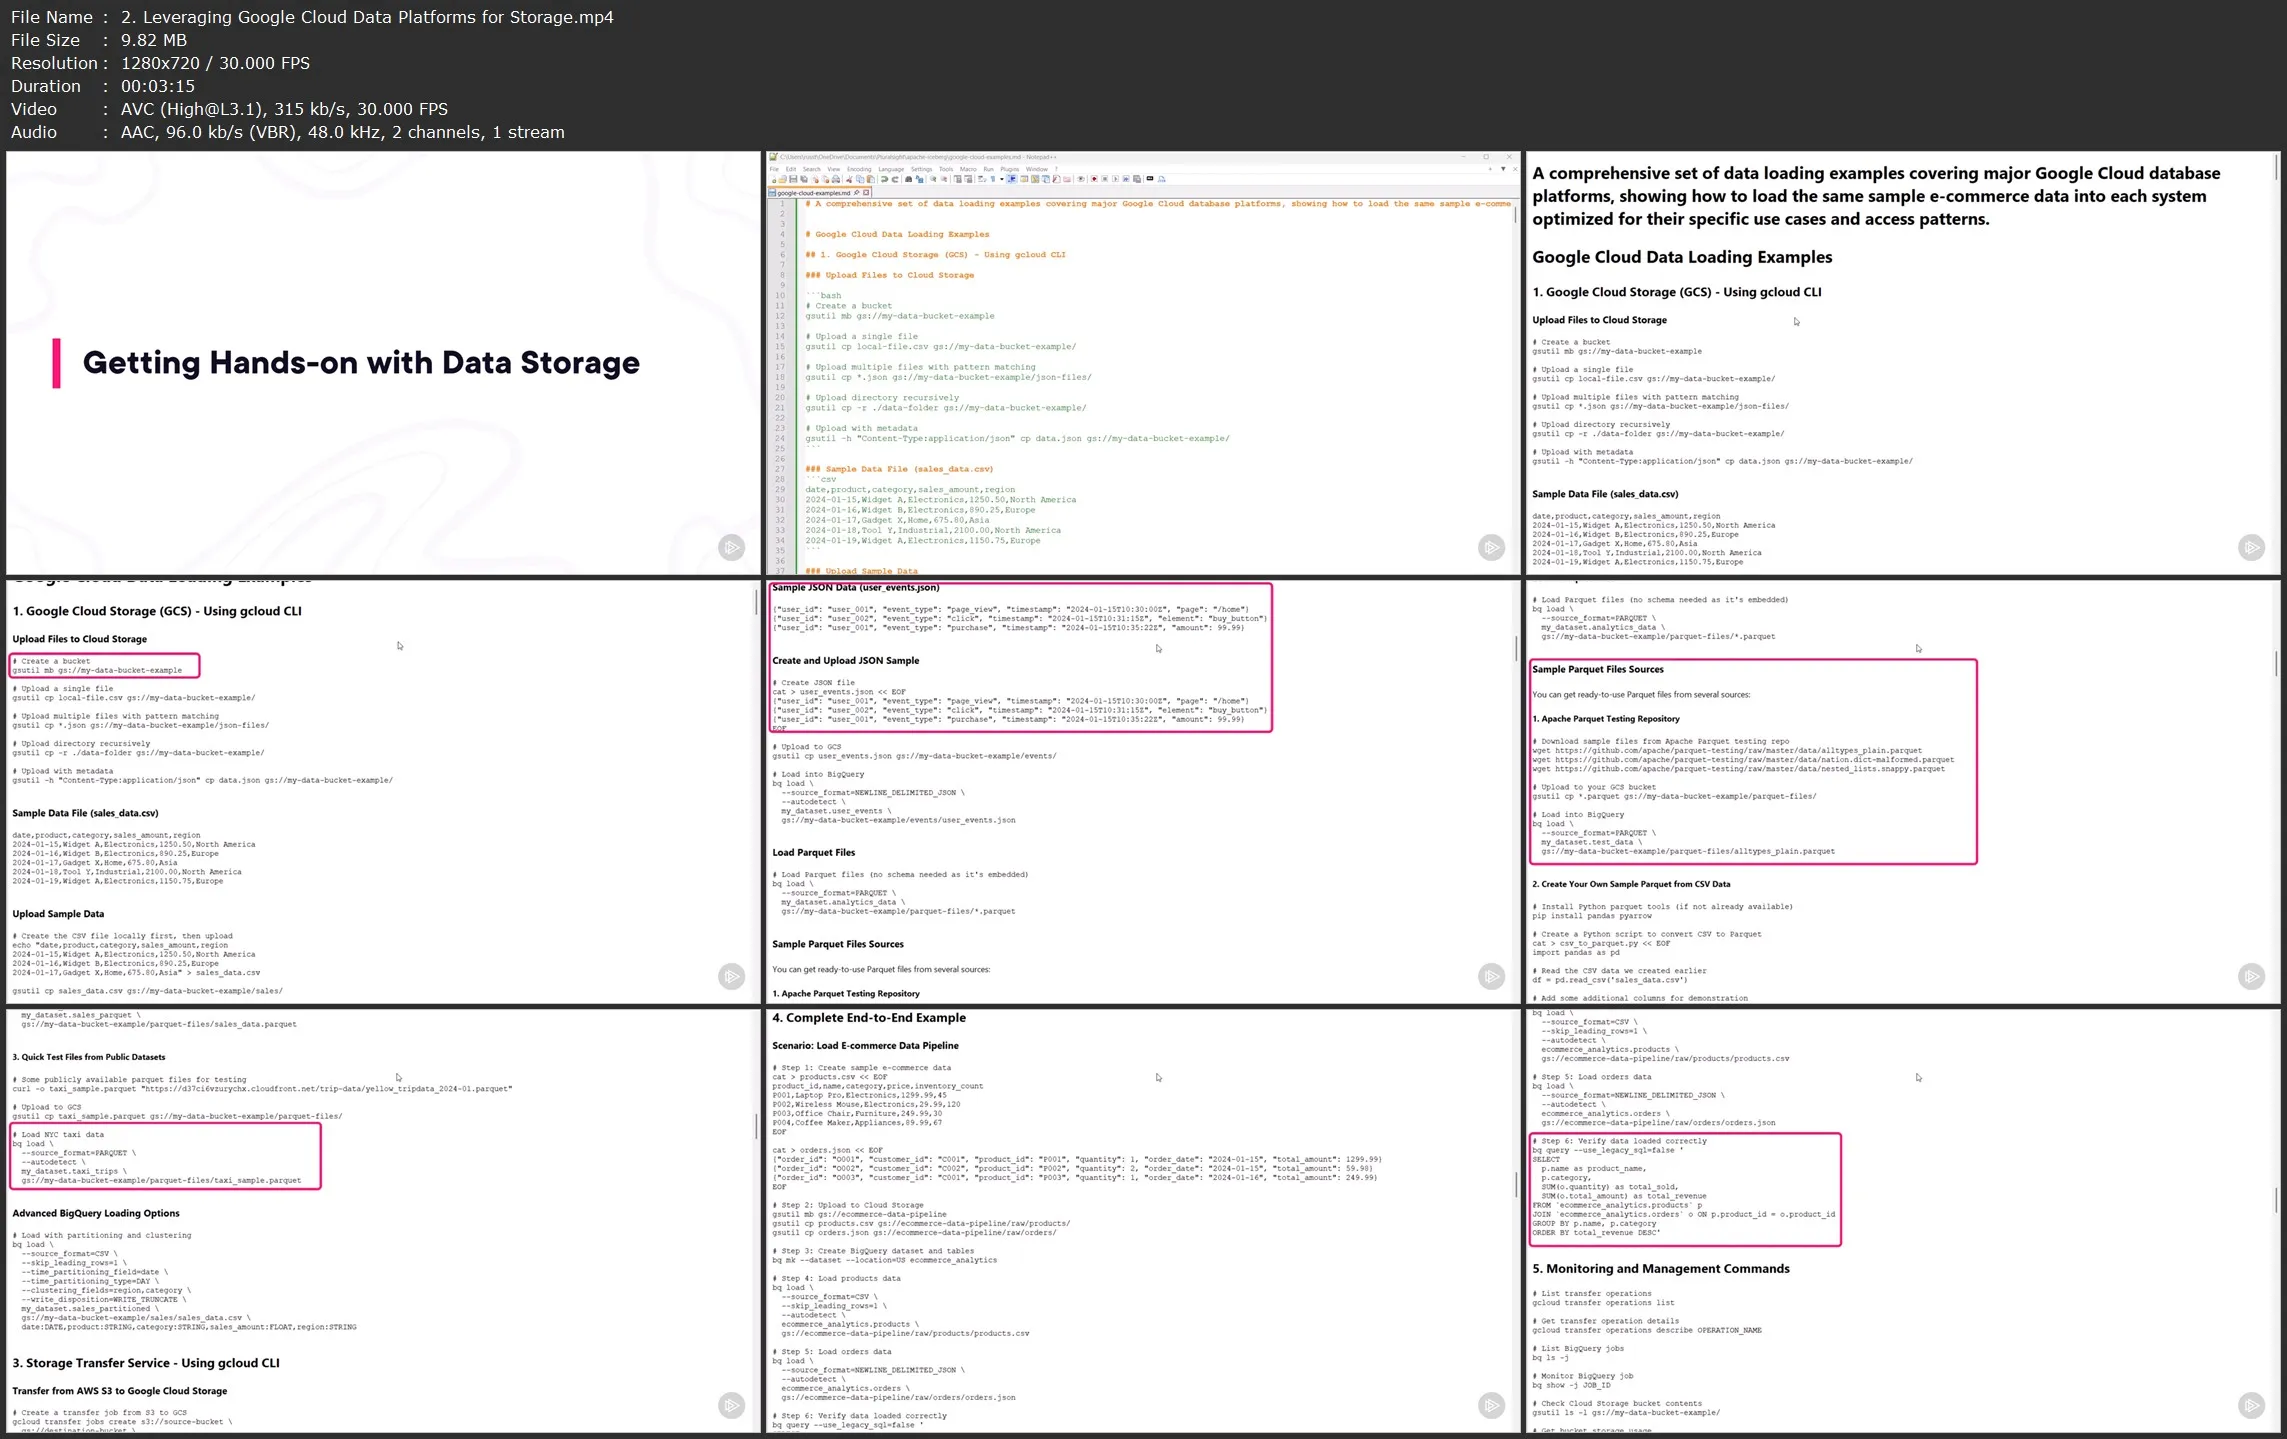Click the 'Advanced BigQuery Loading Options' heading
This screenshot has height=1439, width=2287.
tap(96, 1213)
